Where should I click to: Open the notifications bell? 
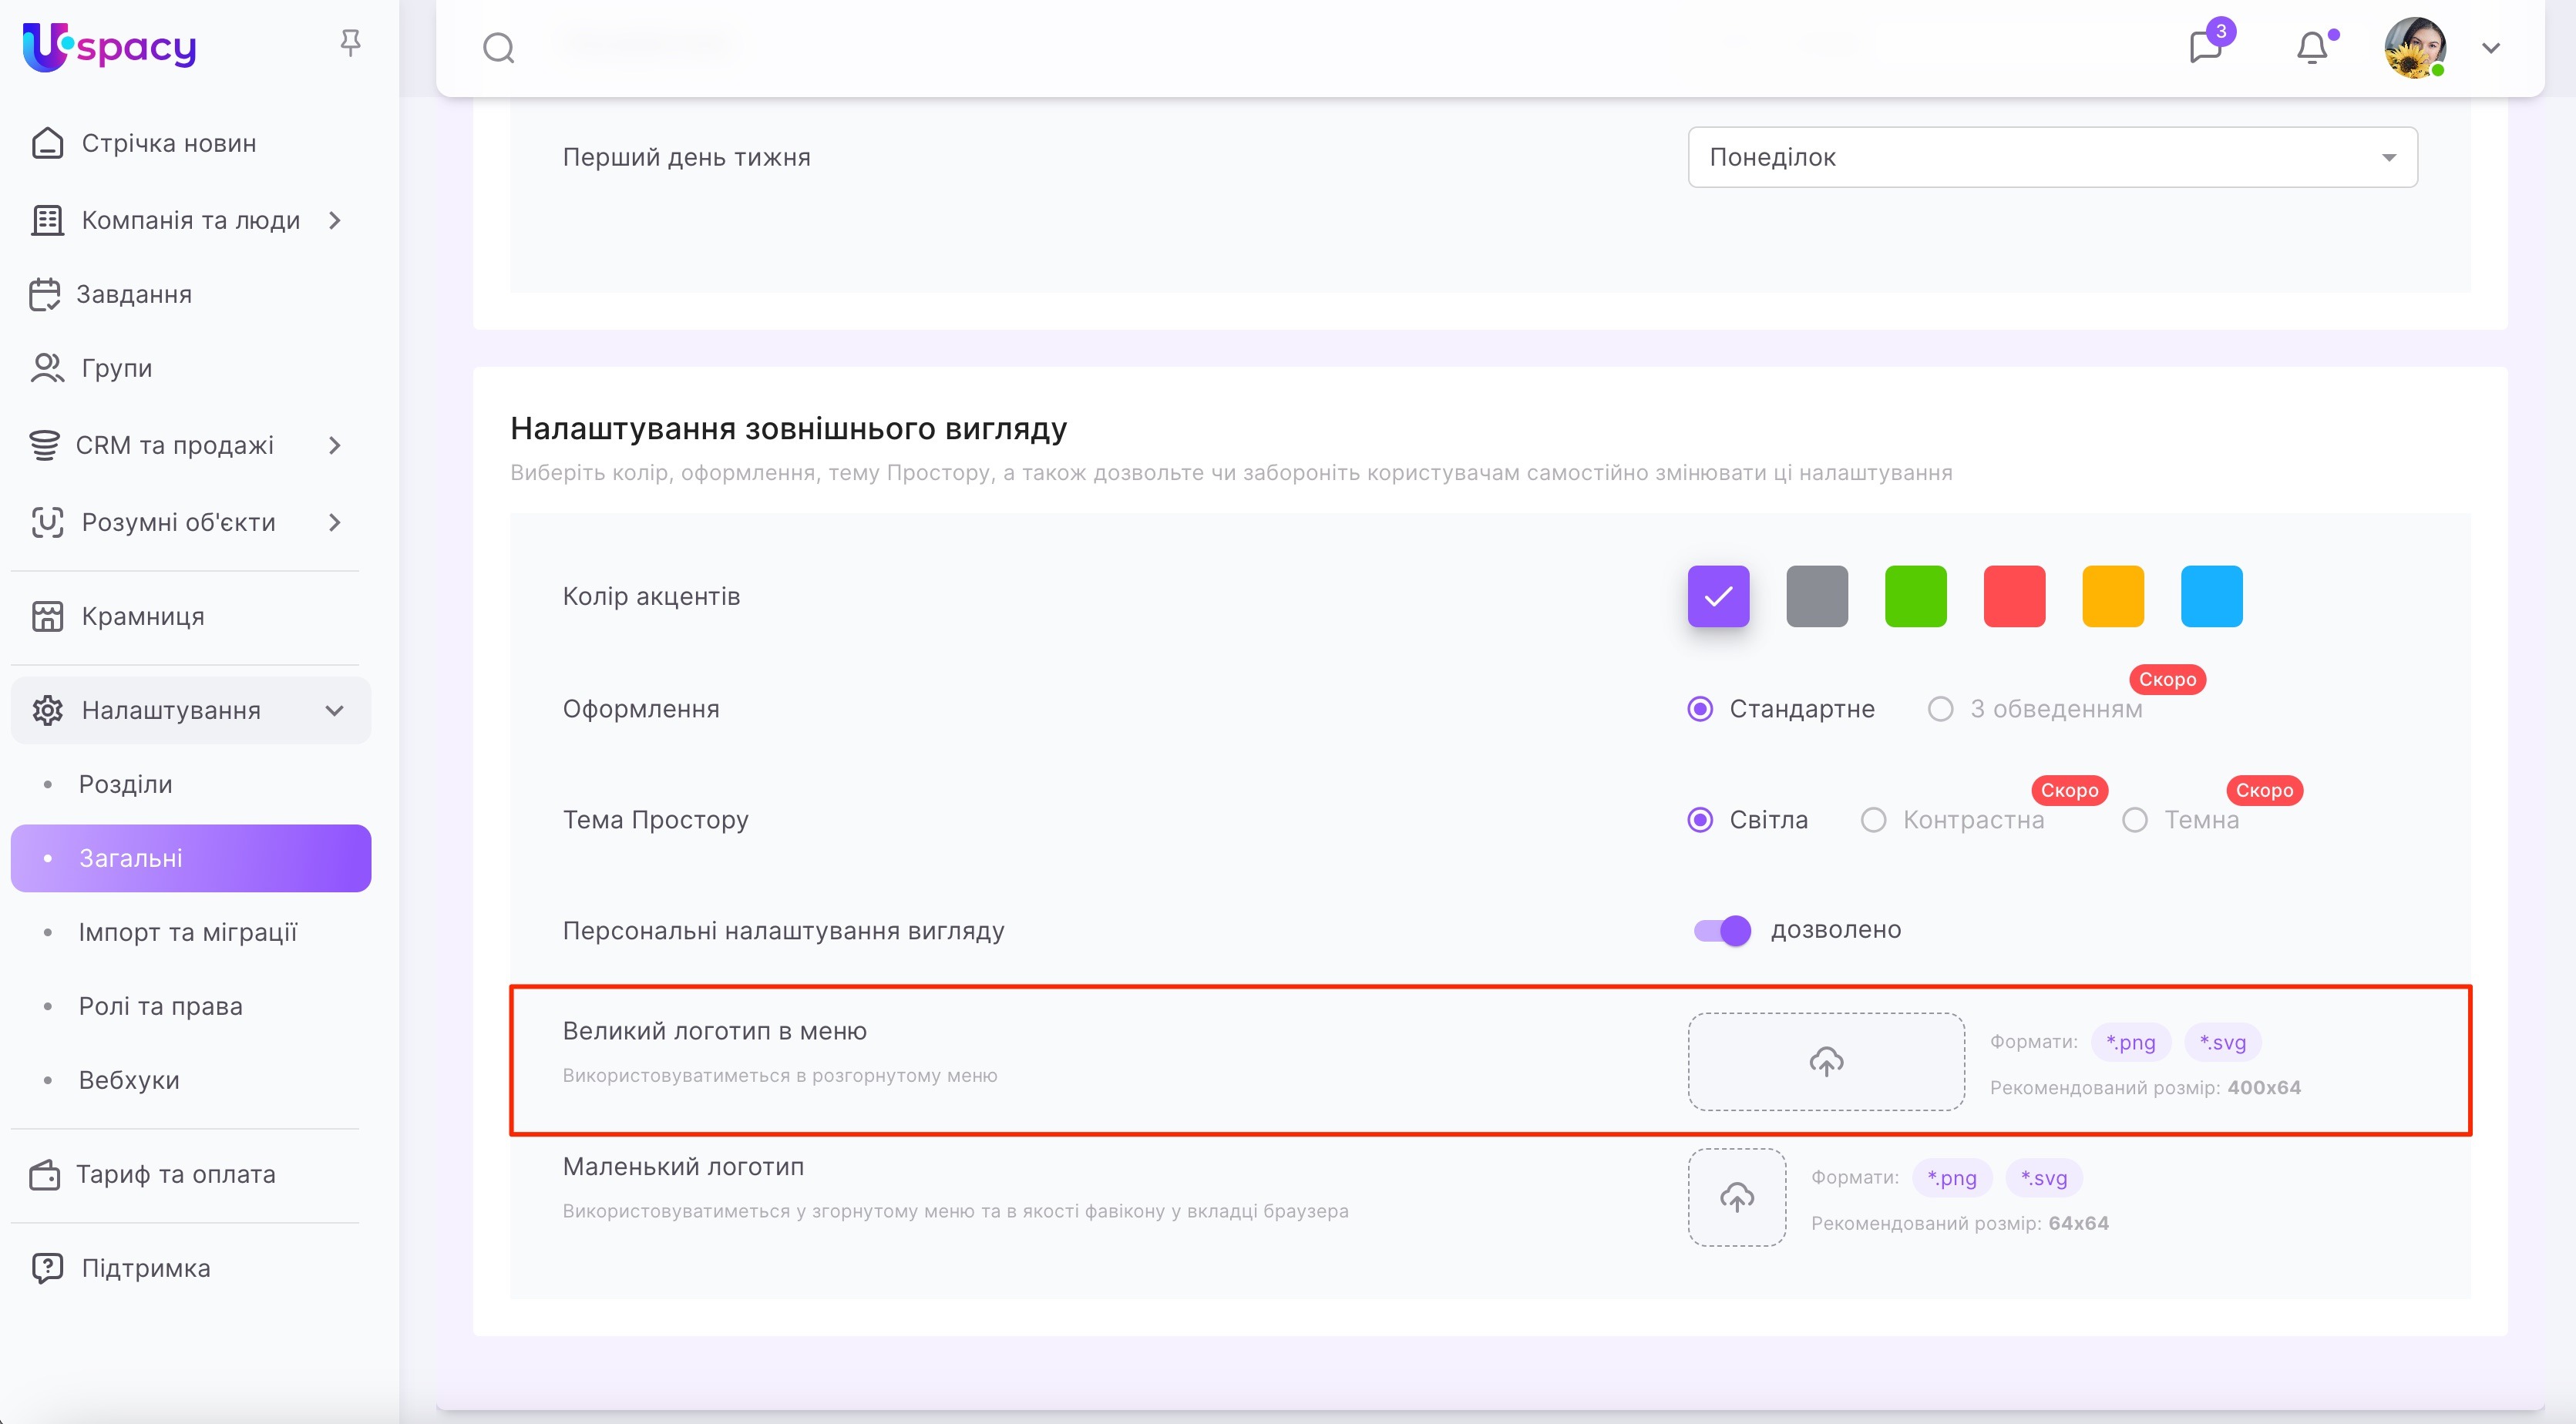(x=2312, y=47)
